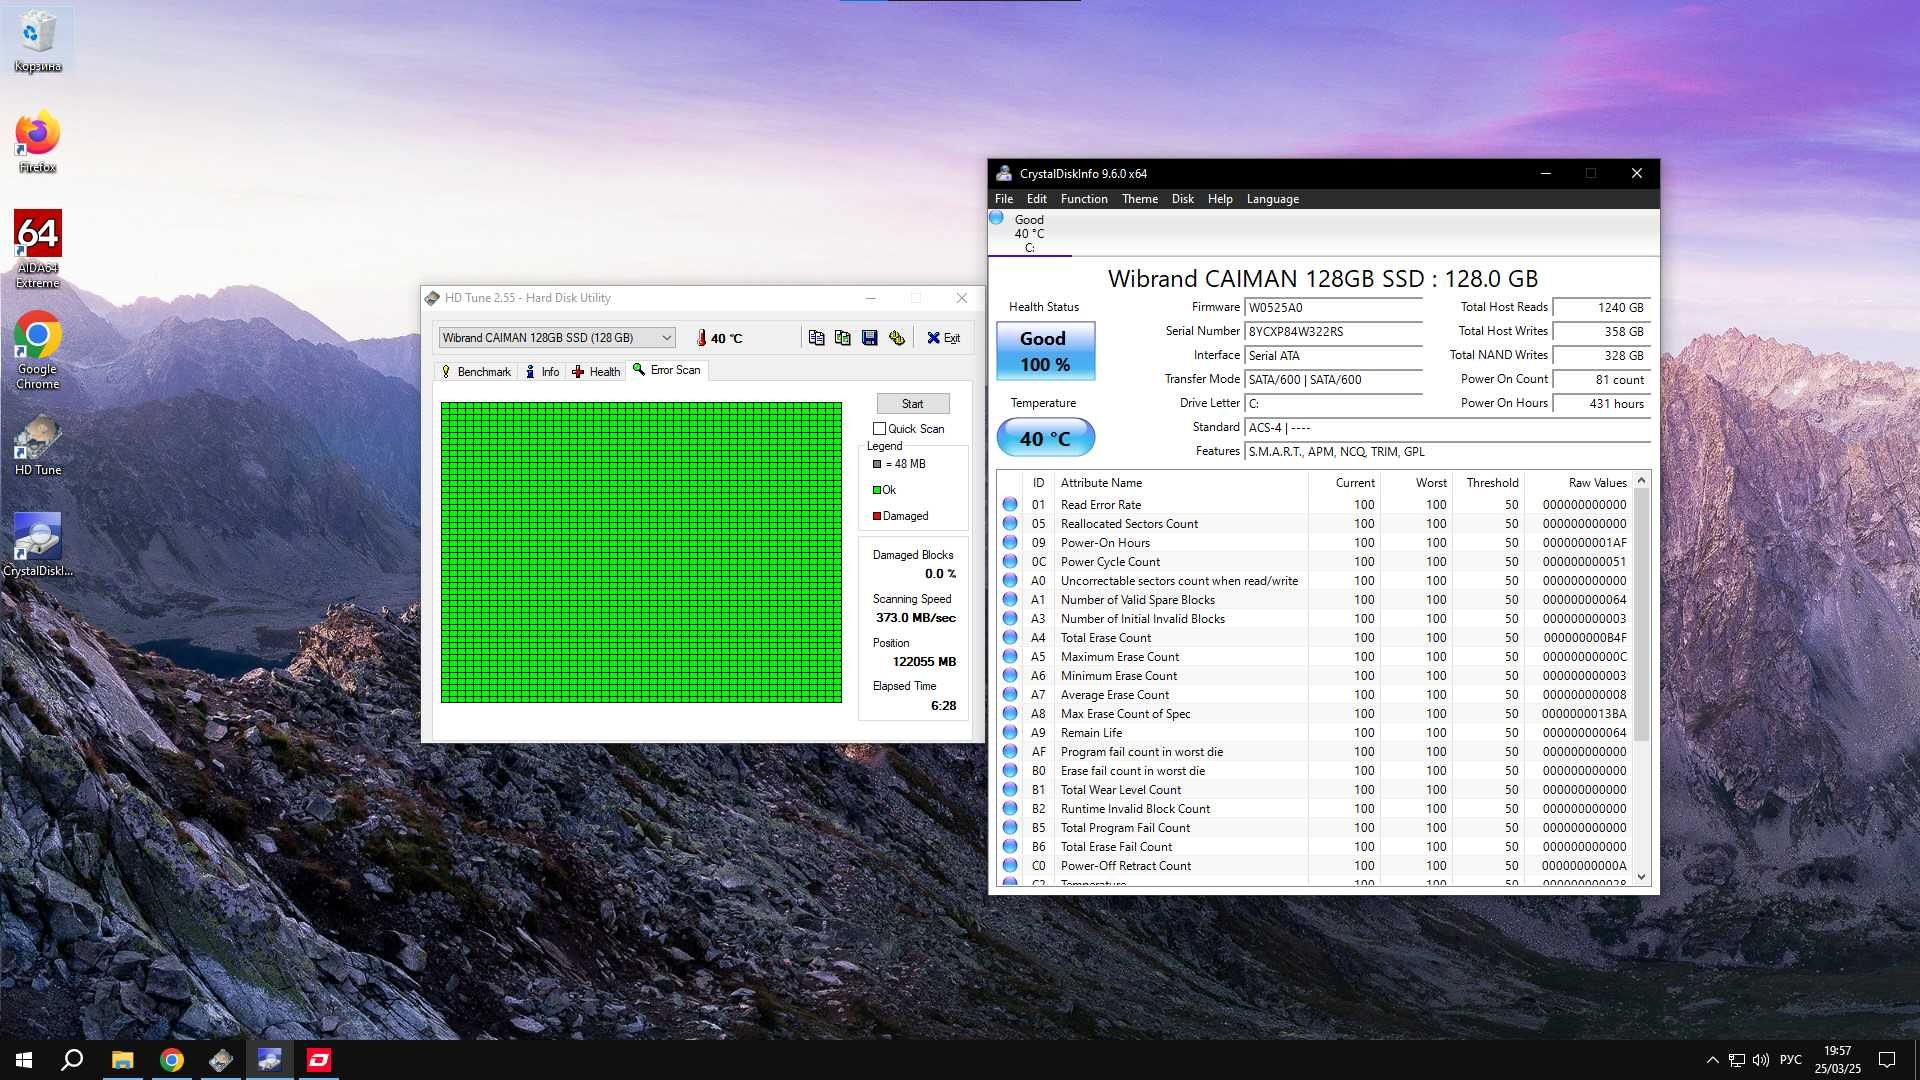The width and height of the screenshot is (1920, 1080).
Task: Open File Explorer from the taskbar
Action: 122,1060
